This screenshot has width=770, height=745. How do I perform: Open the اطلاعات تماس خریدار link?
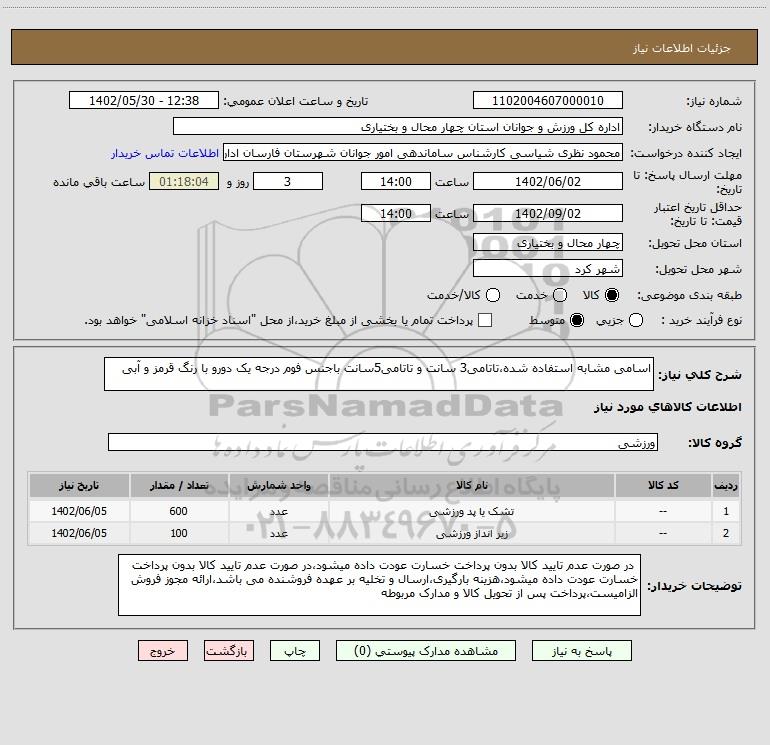tap(165, 153)
